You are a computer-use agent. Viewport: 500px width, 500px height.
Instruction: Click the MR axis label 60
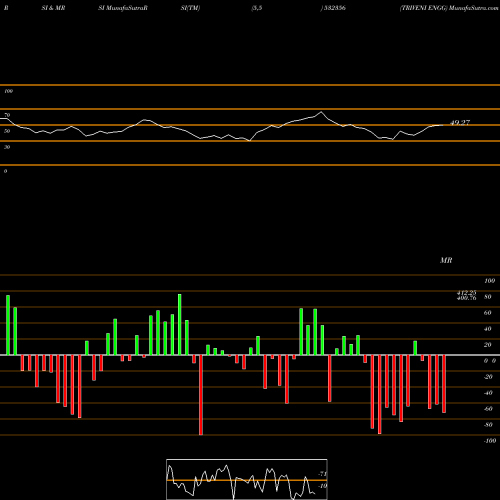[488, 313]
